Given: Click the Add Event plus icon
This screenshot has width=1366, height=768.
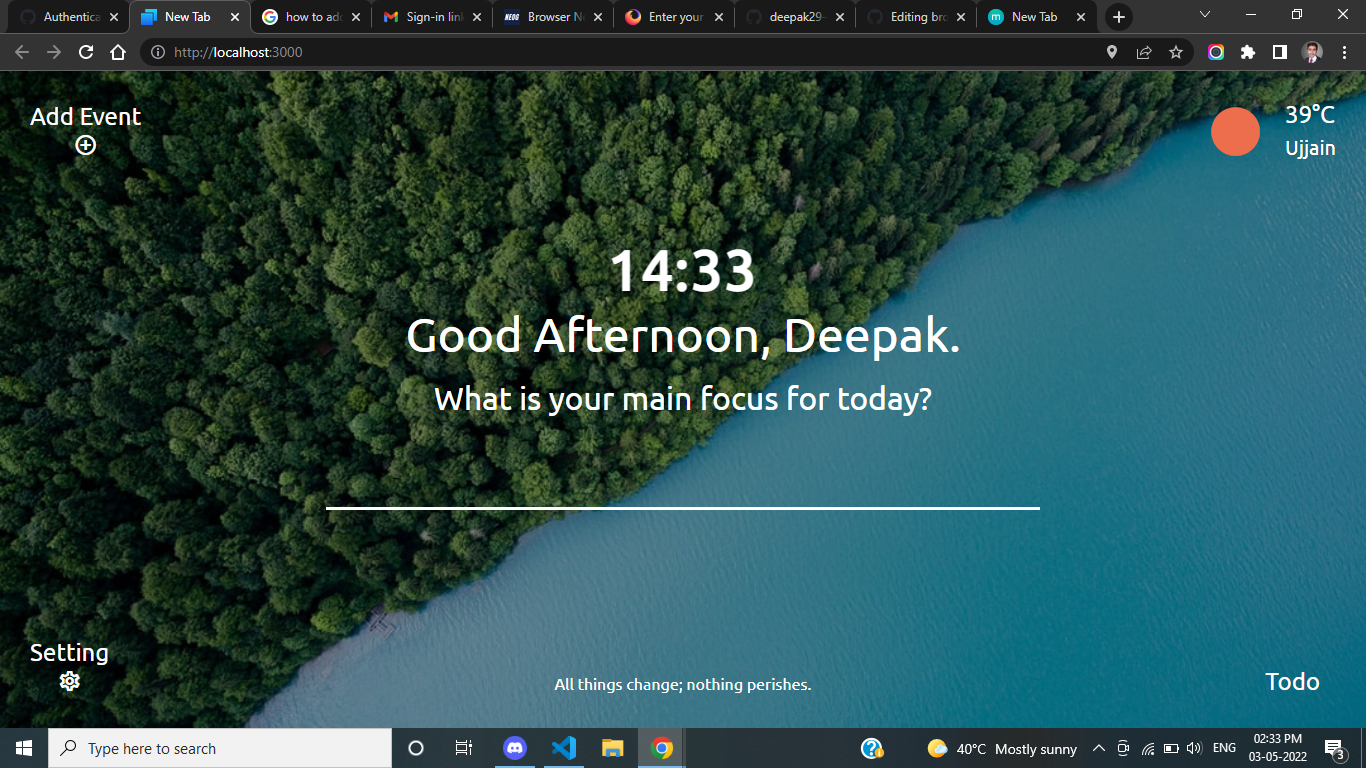Looking at the screenshot, I should pos(86,145).
